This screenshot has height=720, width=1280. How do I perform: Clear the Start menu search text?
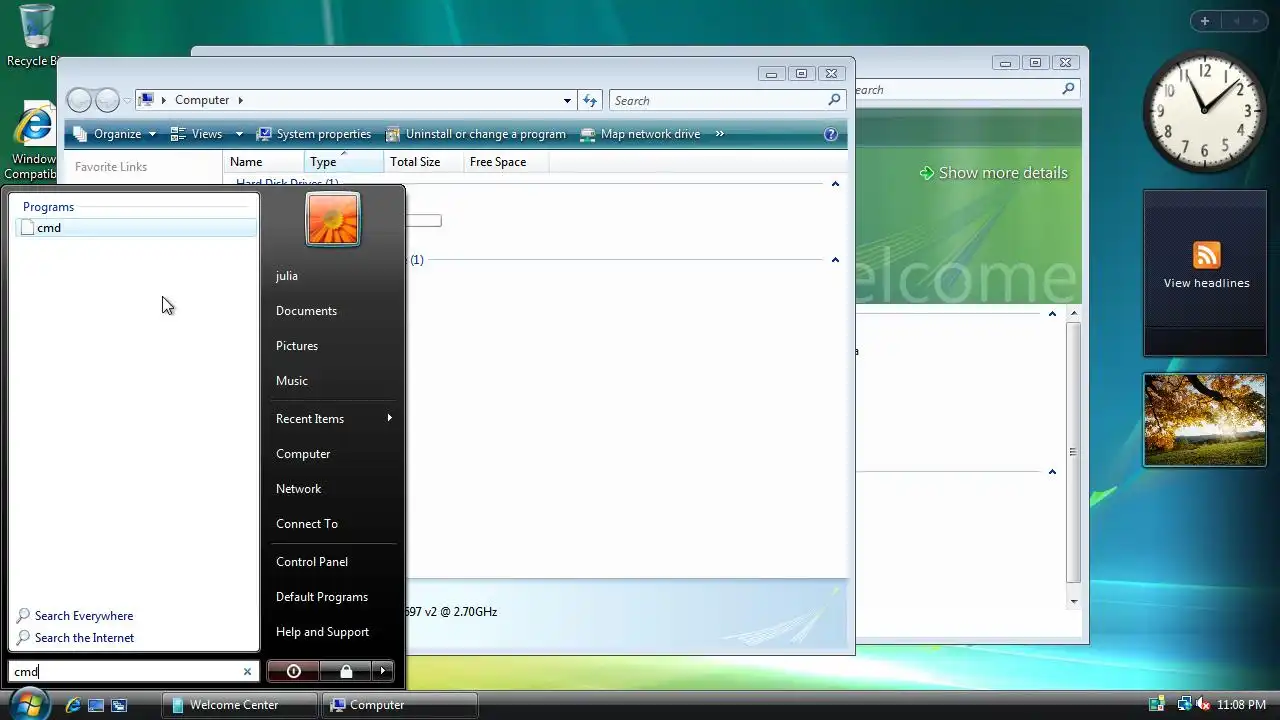pyautogui.click(x=247, y=672)
